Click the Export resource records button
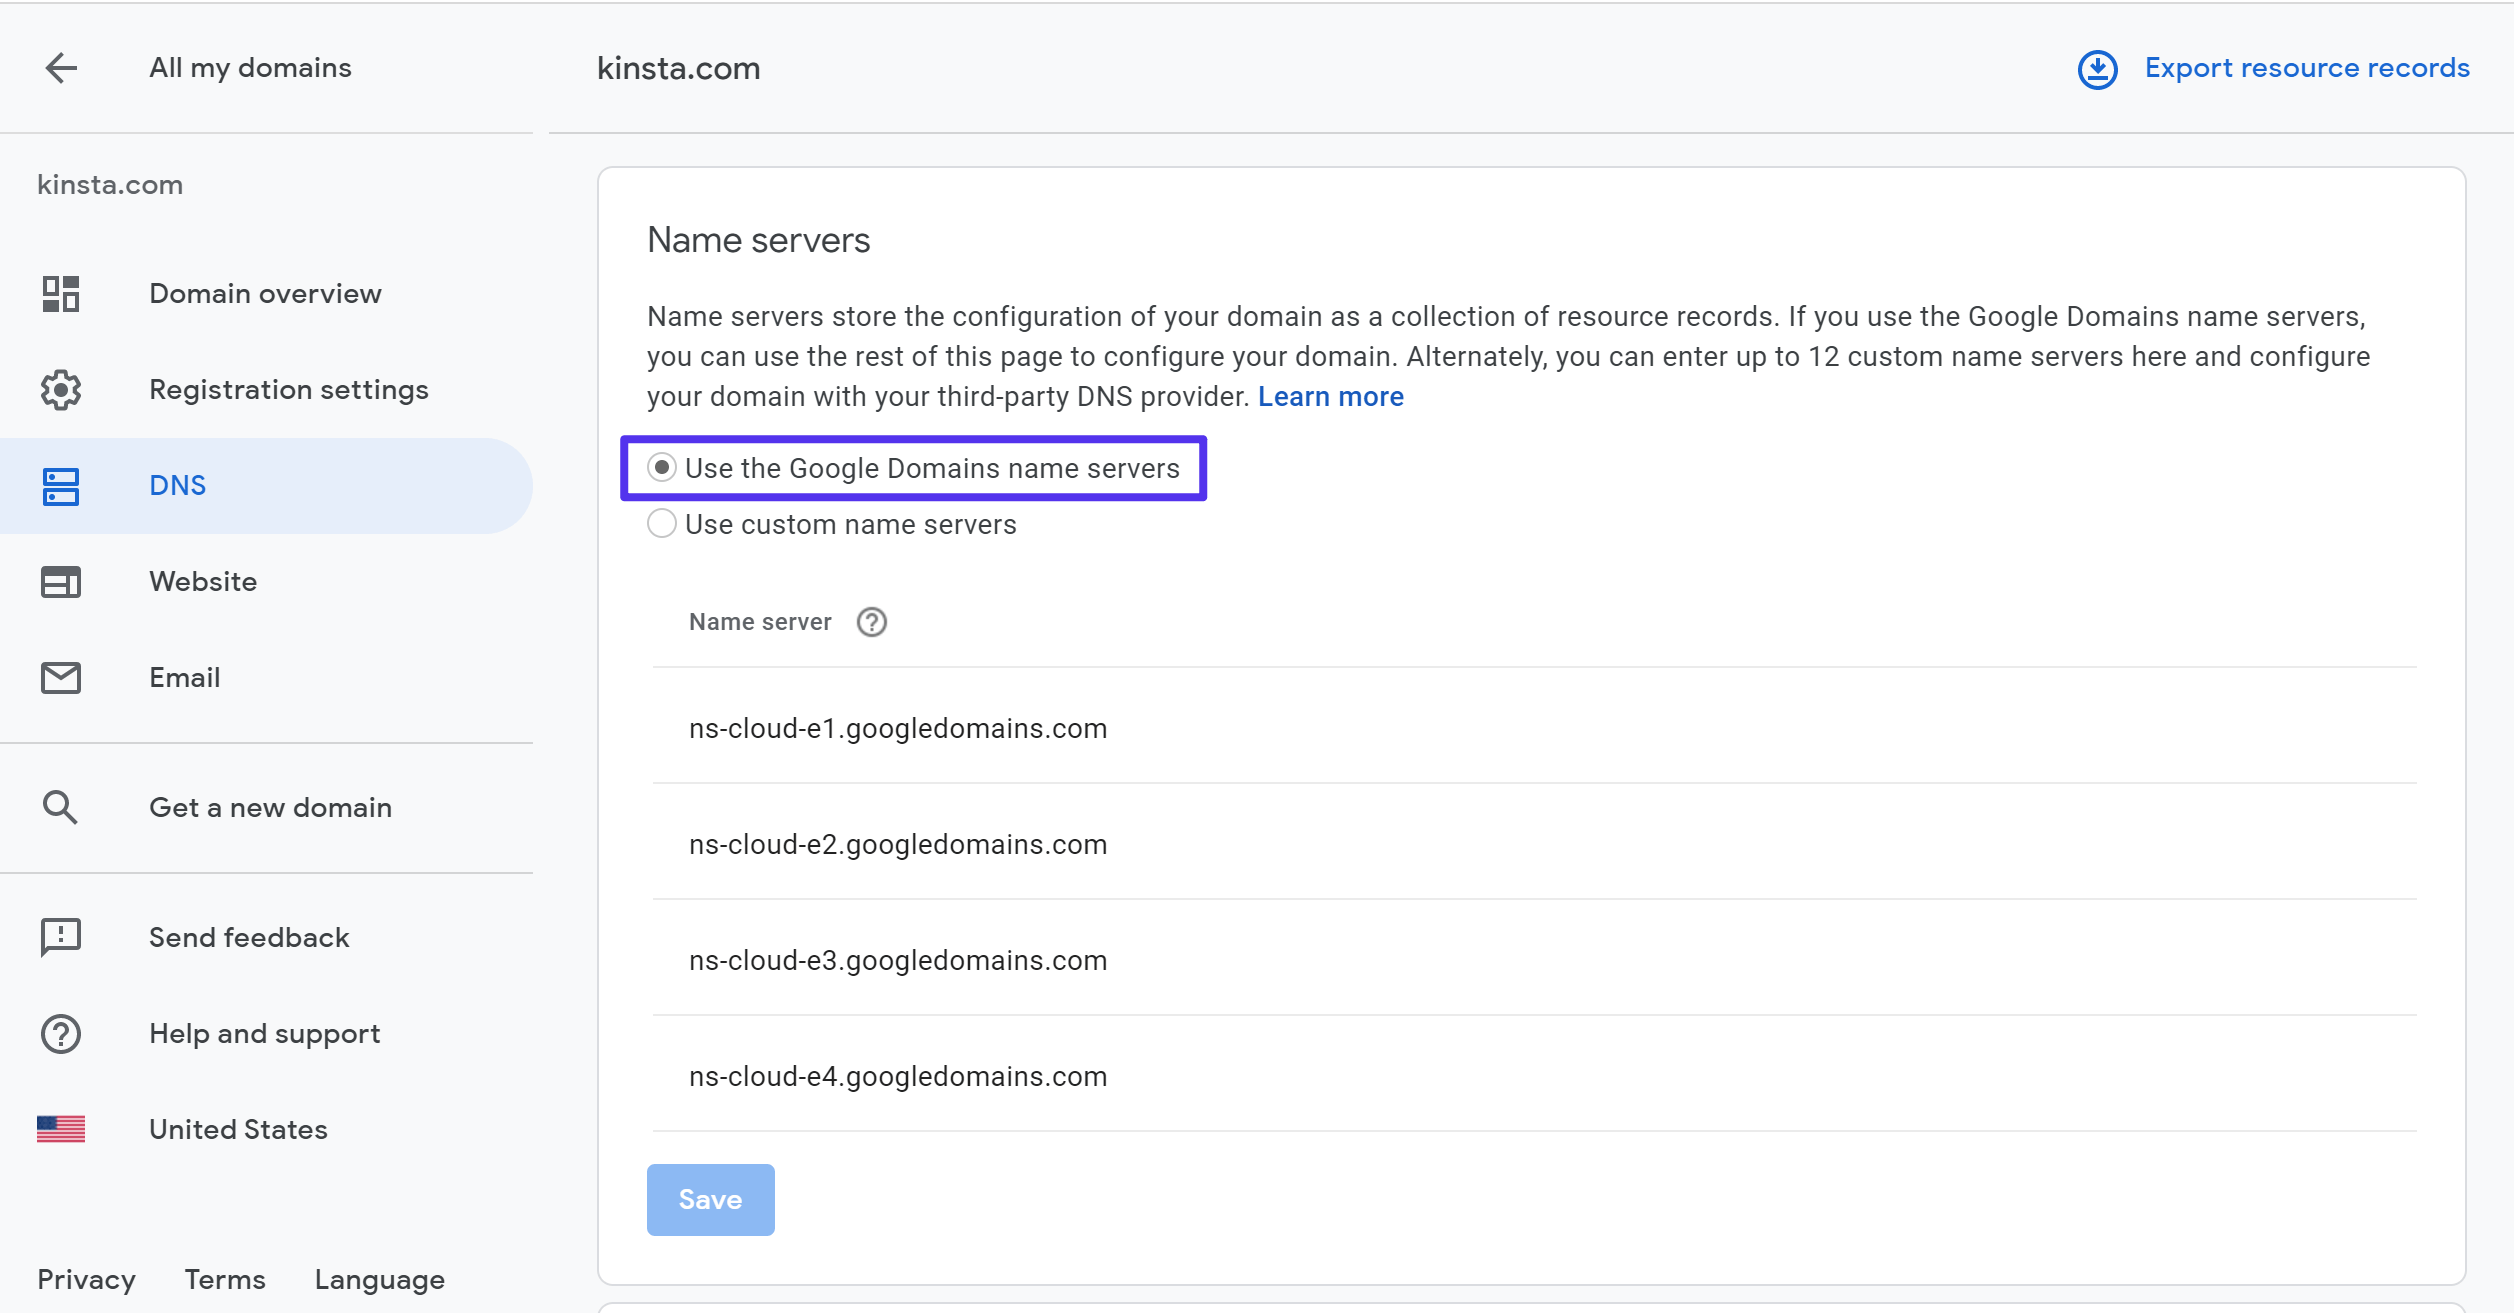This screenshot has width=2514, height=1313. (x=2280, y=68)
